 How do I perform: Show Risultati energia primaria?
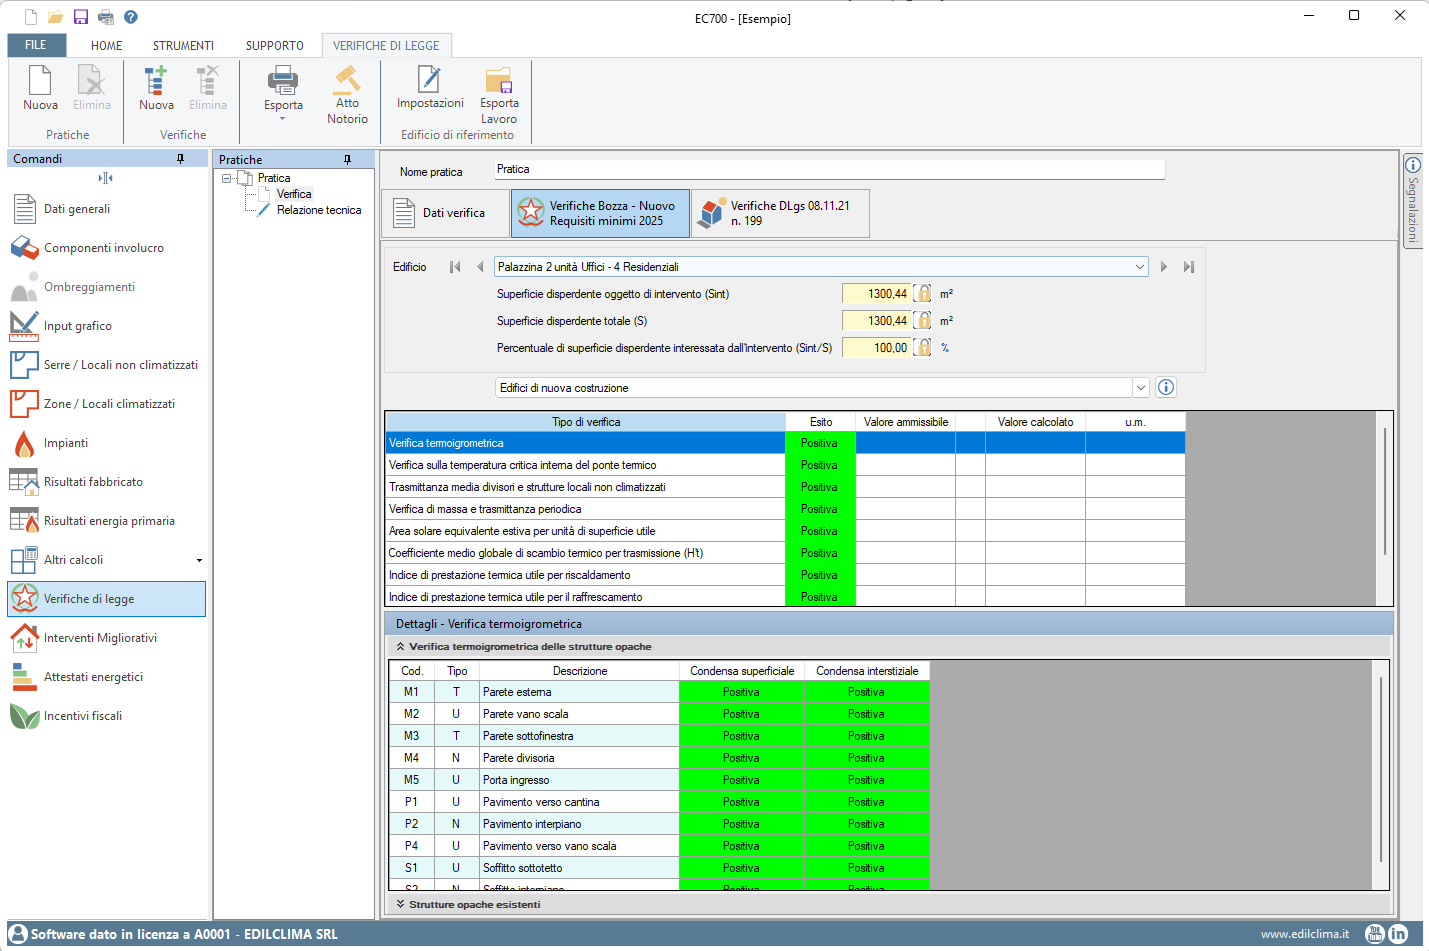point(107,521)
